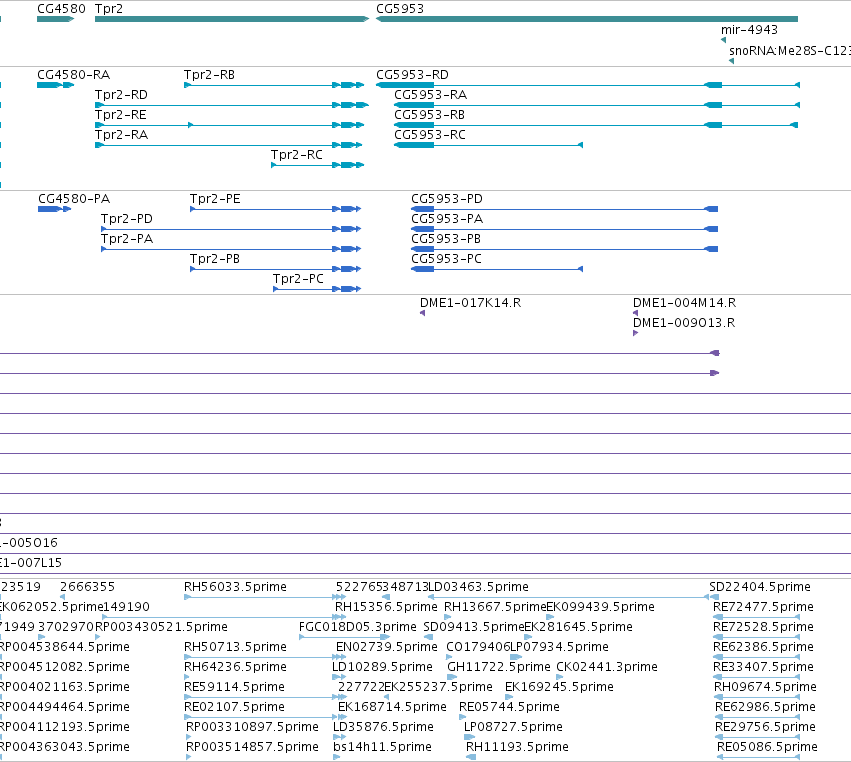Select the mir-4943 feature label
The image size is (851, 762).
(749, 30)
